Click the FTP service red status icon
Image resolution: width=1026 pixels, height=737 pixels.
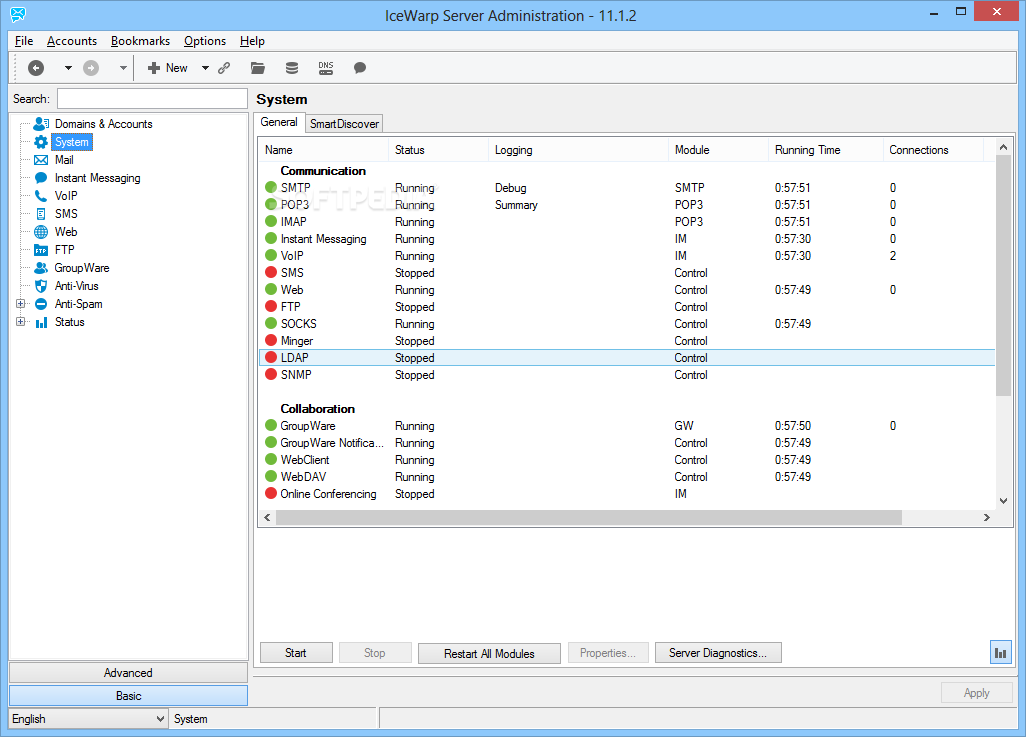click(x=271, y=306)
